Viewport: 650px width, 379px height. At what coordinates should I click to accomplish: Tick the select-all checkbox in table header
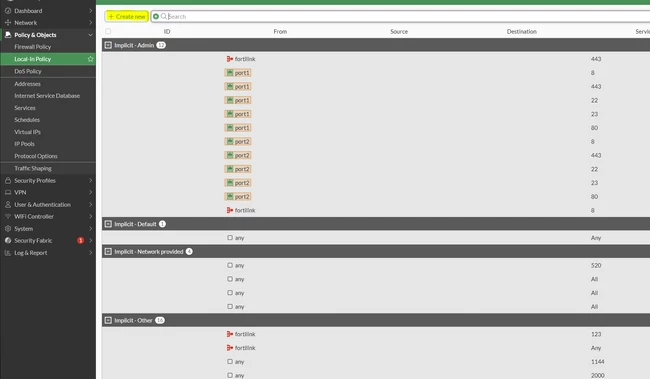[x=108, y=31]
